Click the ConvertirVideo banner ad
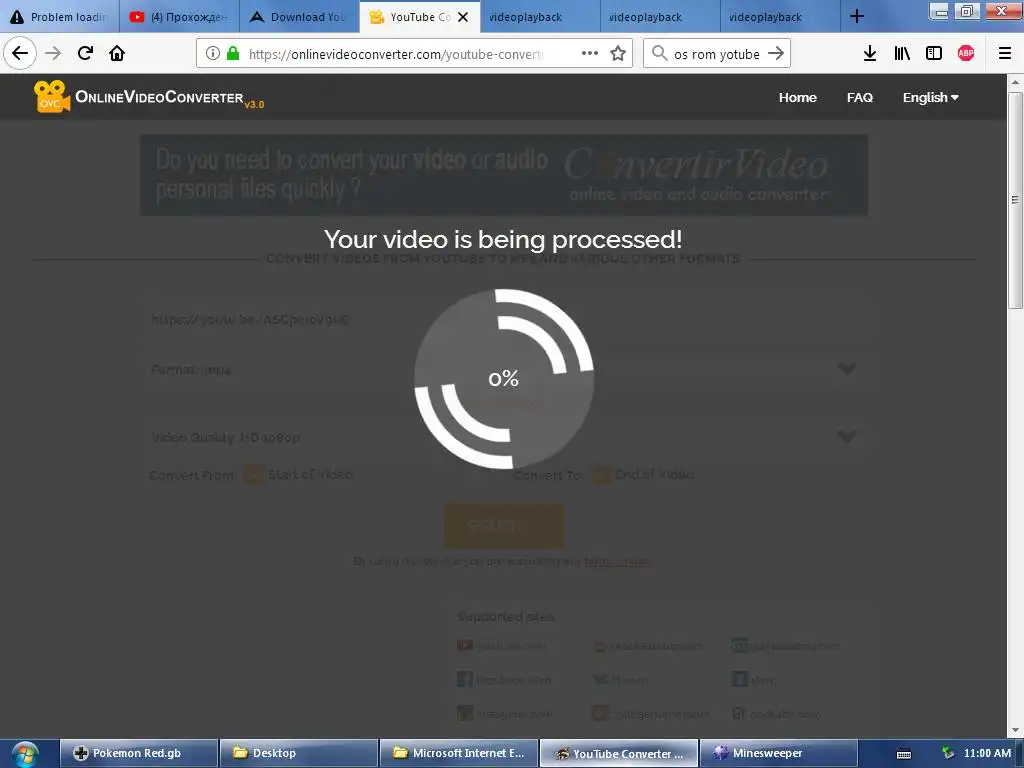1024x768 pixels. [x=504, y=175]
